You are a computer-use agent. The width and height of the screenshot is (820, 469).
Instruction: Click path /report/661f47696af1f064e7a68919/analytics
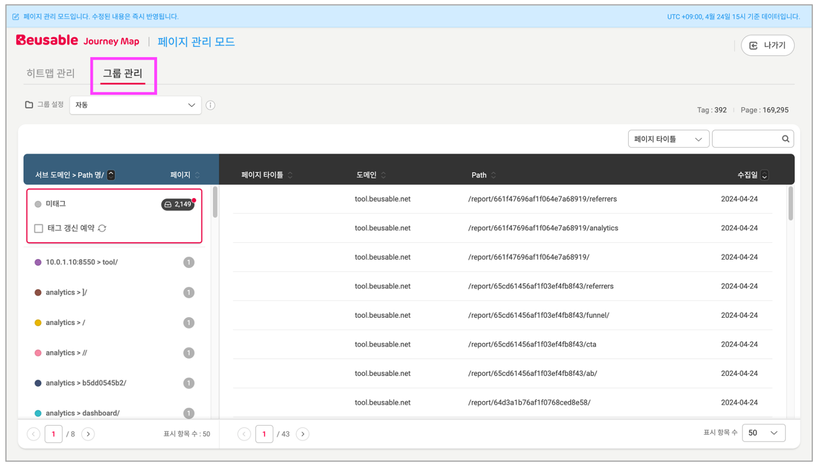coord(543,228)
